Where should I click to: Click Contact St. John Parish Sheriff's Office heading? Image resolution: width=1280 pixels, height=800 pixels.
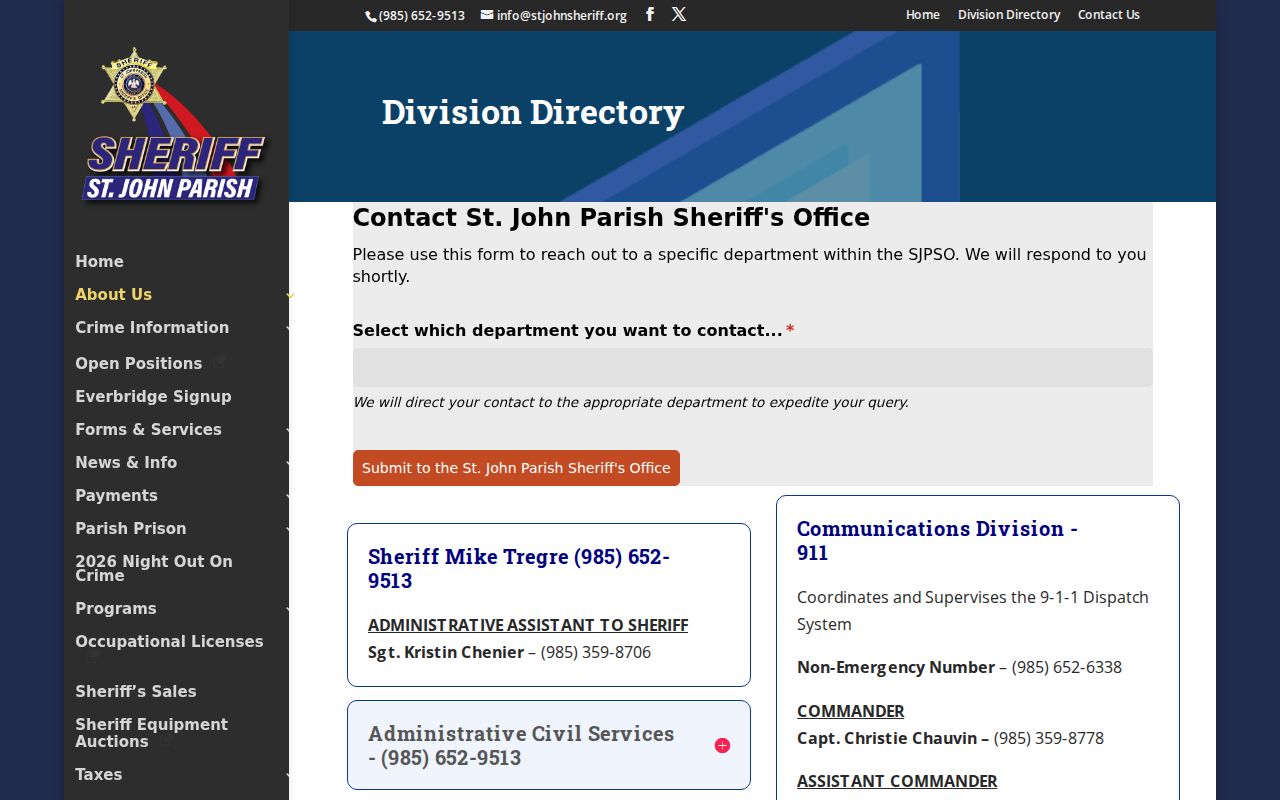click(x=611, y=218)
